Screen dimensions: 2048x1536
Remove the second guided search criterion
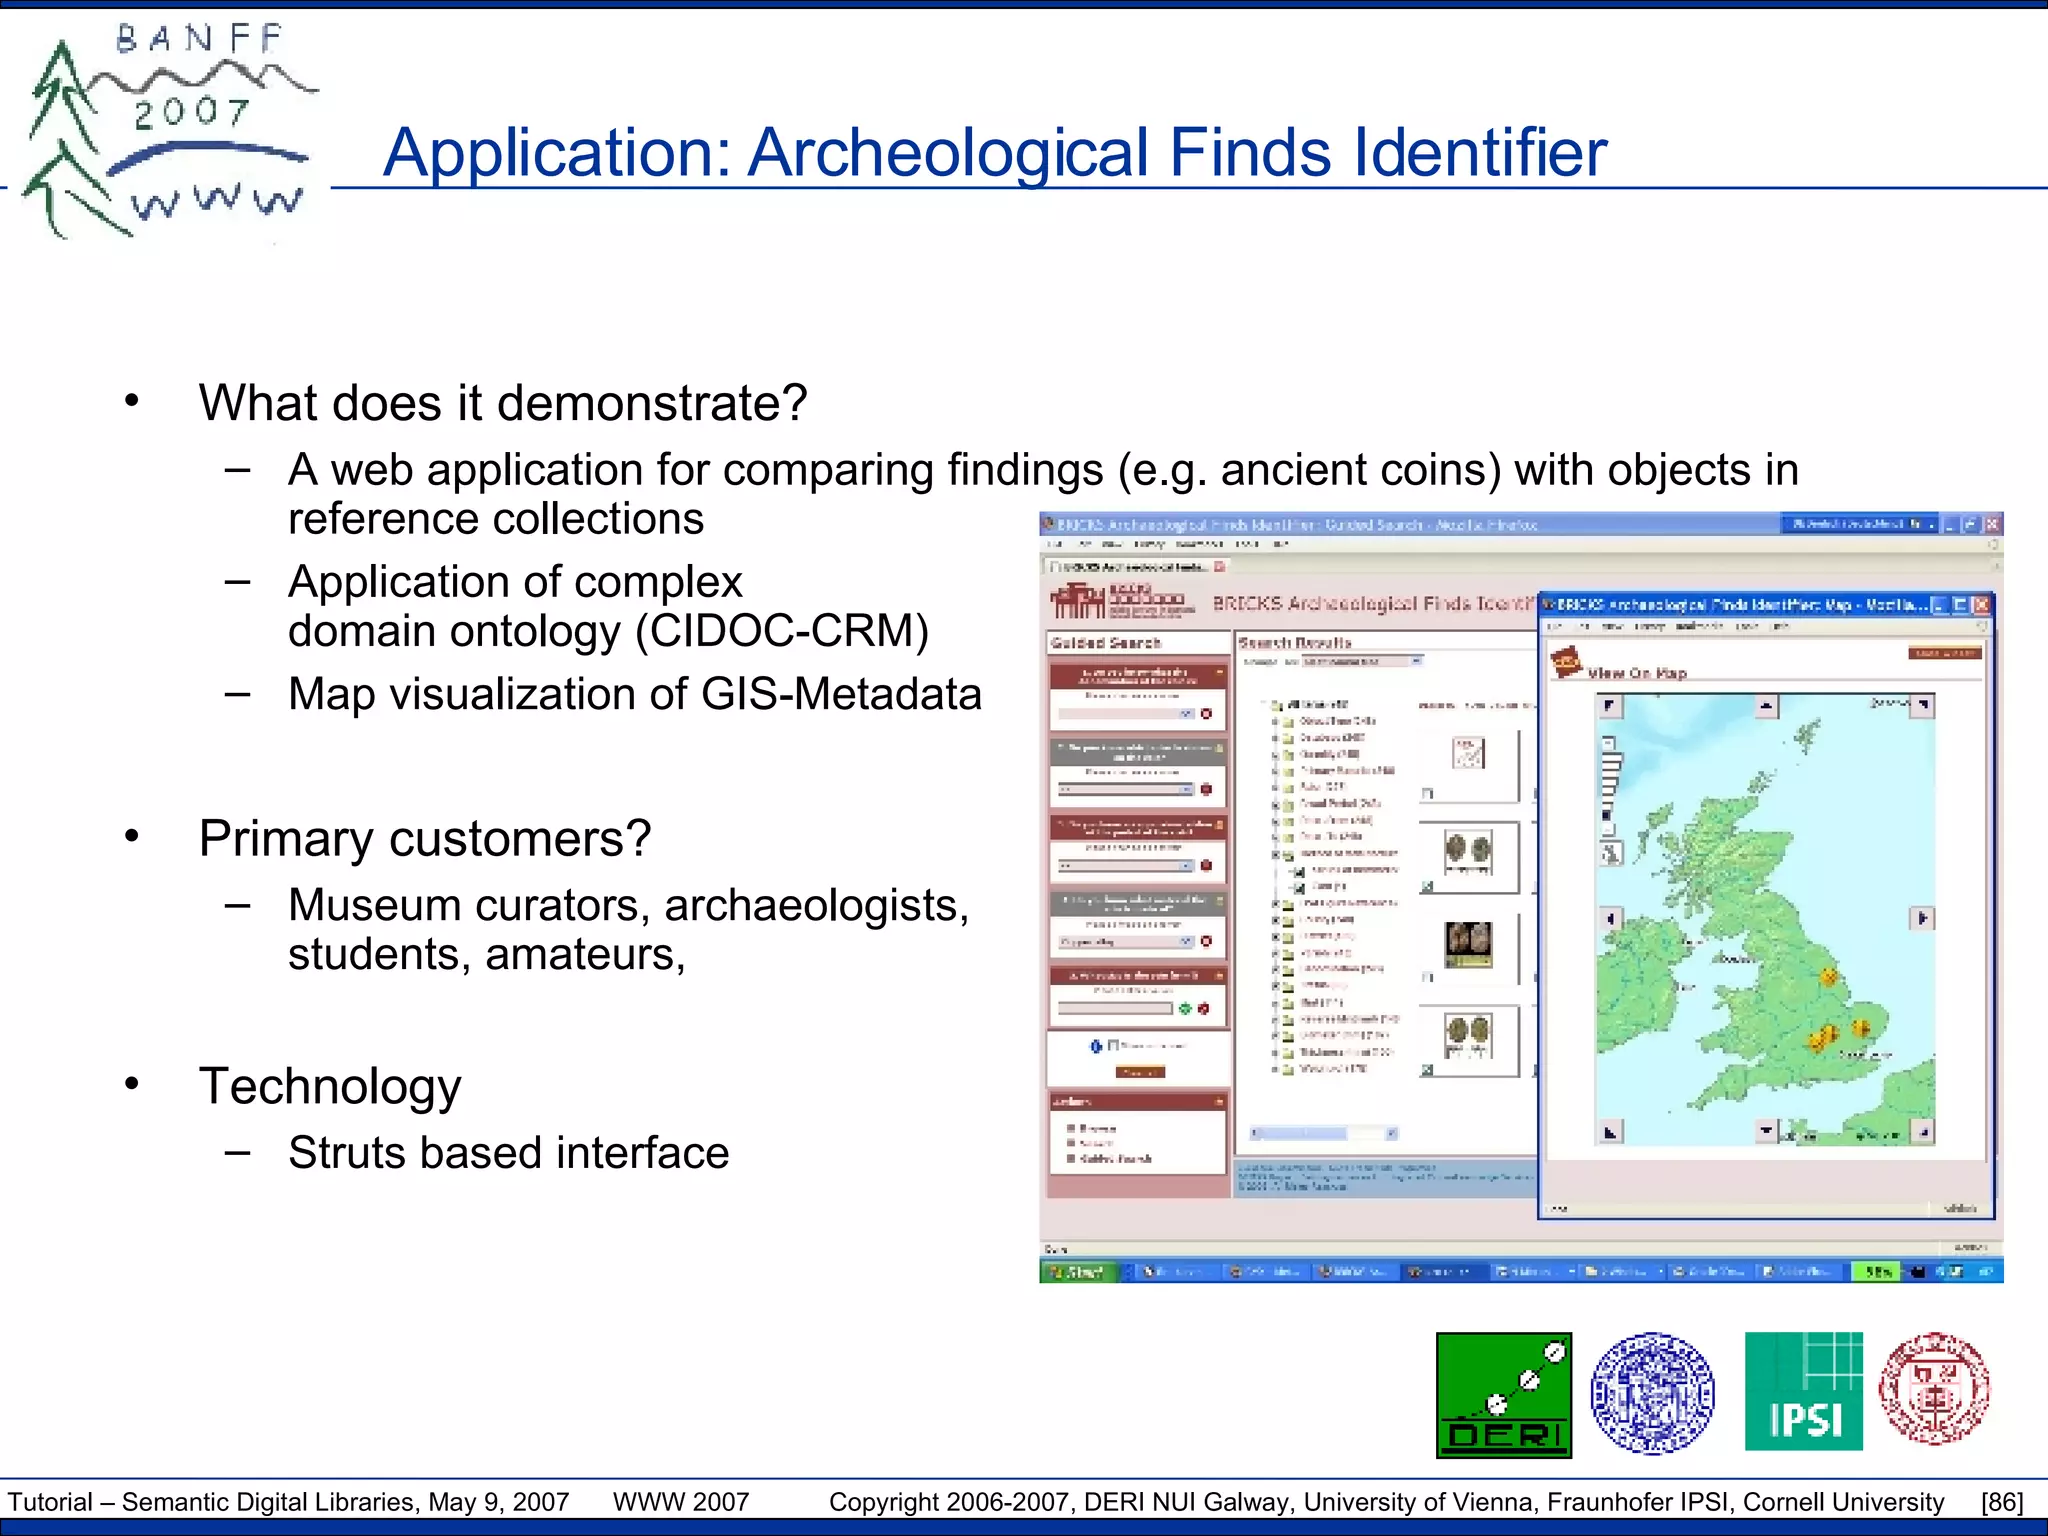click(1206, 789)
